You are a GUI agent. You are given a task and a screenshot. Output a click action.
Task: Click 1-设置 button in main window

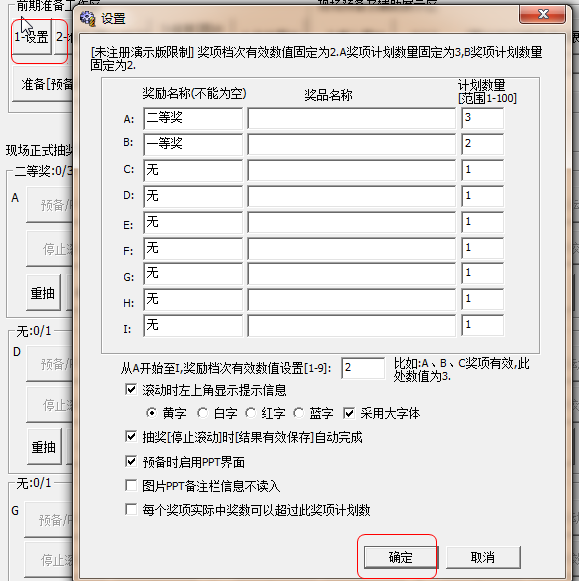click(31, 37)
